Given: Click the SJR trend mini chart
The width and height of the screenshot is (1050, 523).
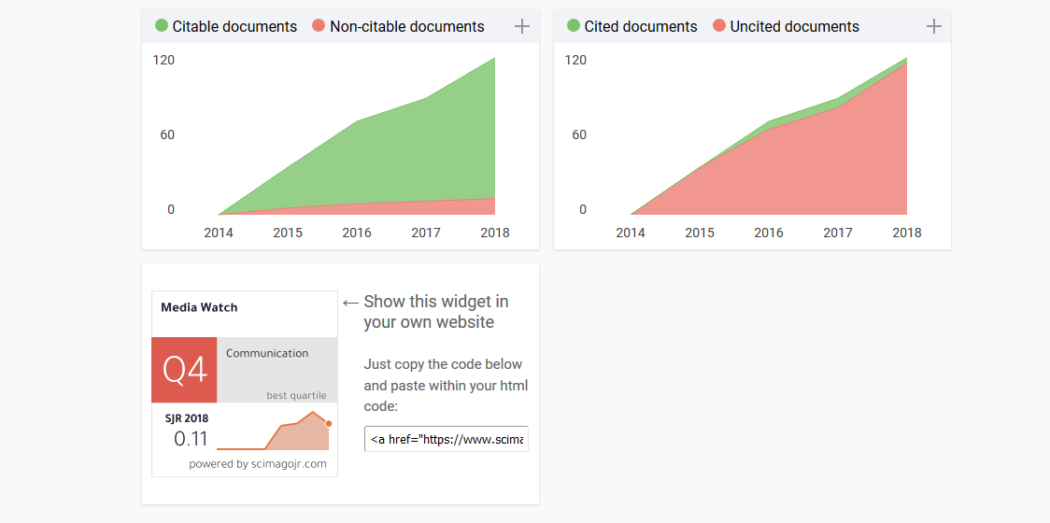Looking at the screenshot, I should [275, 431].
